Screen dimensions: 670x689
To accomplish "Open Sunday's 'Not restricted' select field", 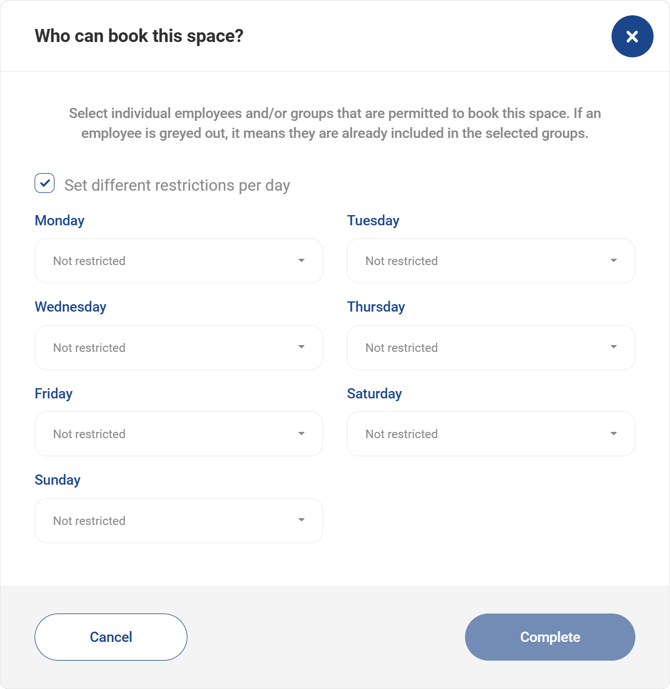I will coord(160,521).
